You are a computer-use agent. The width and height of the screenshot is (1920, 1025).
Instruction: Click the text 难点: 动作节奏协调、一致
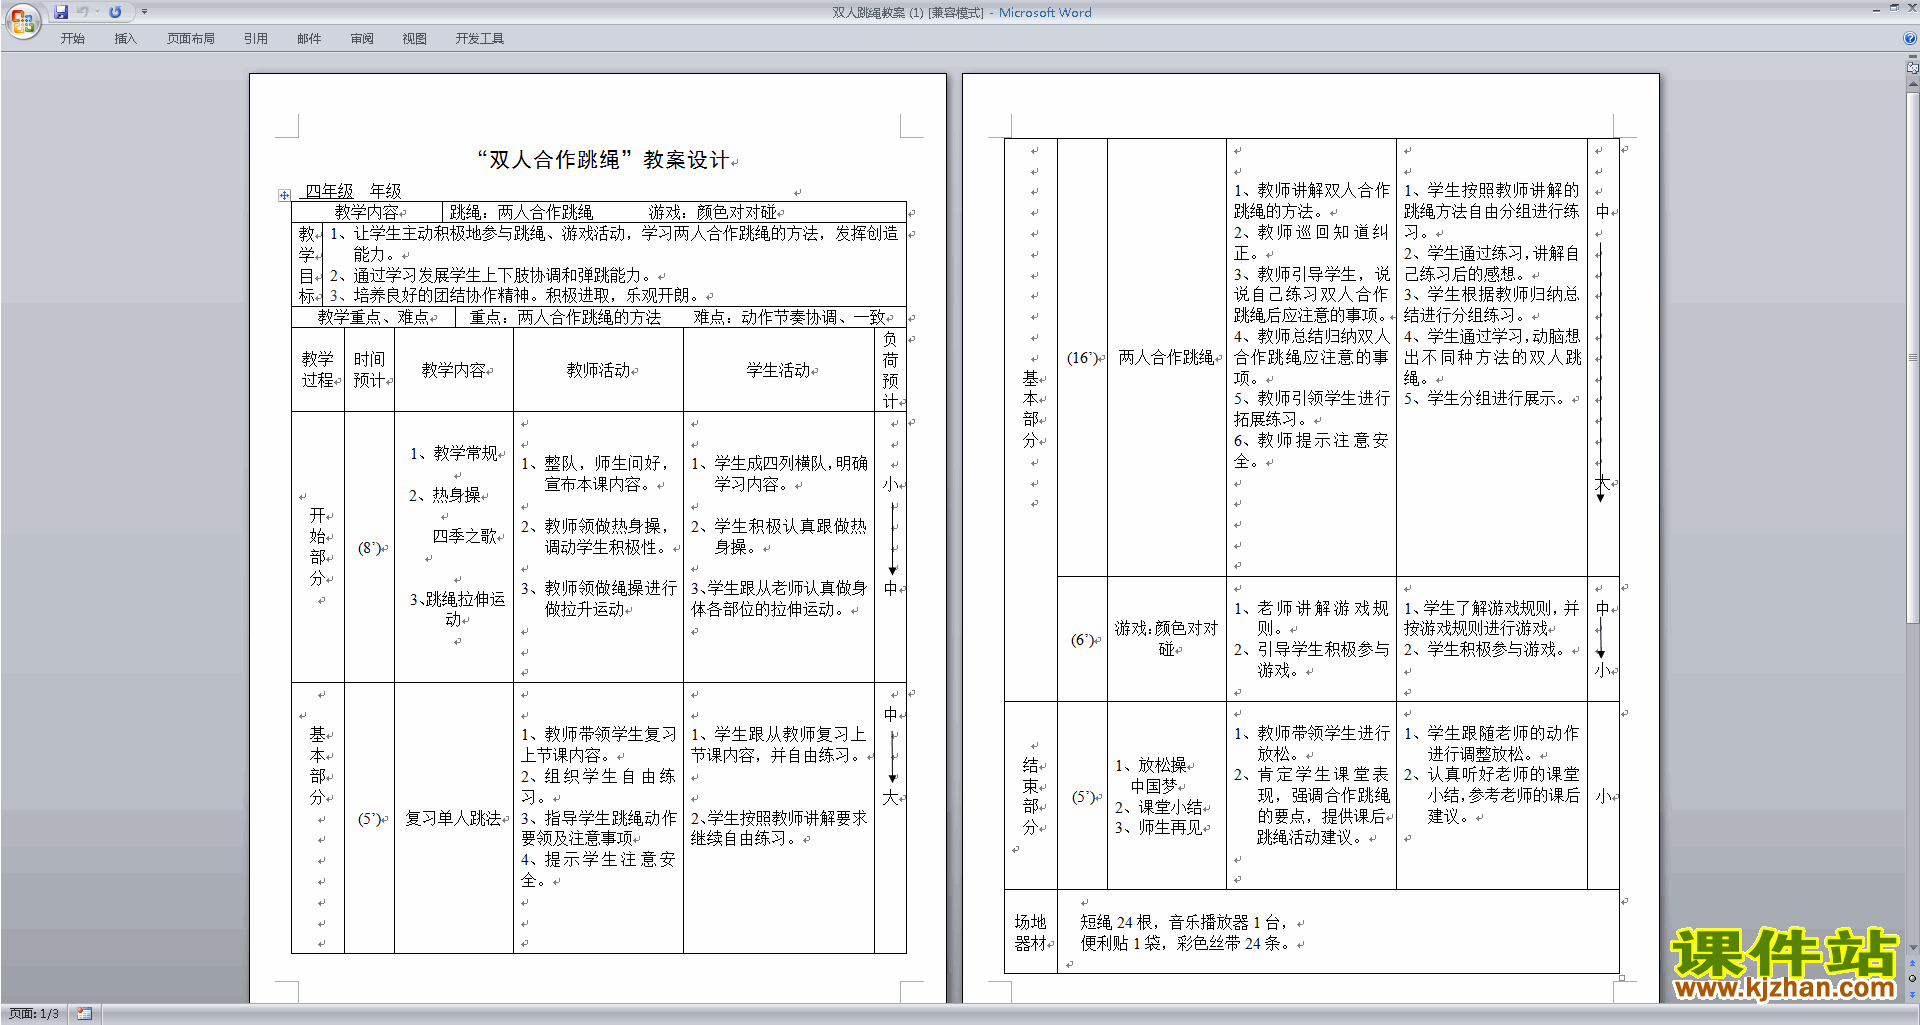coord(789,317)
